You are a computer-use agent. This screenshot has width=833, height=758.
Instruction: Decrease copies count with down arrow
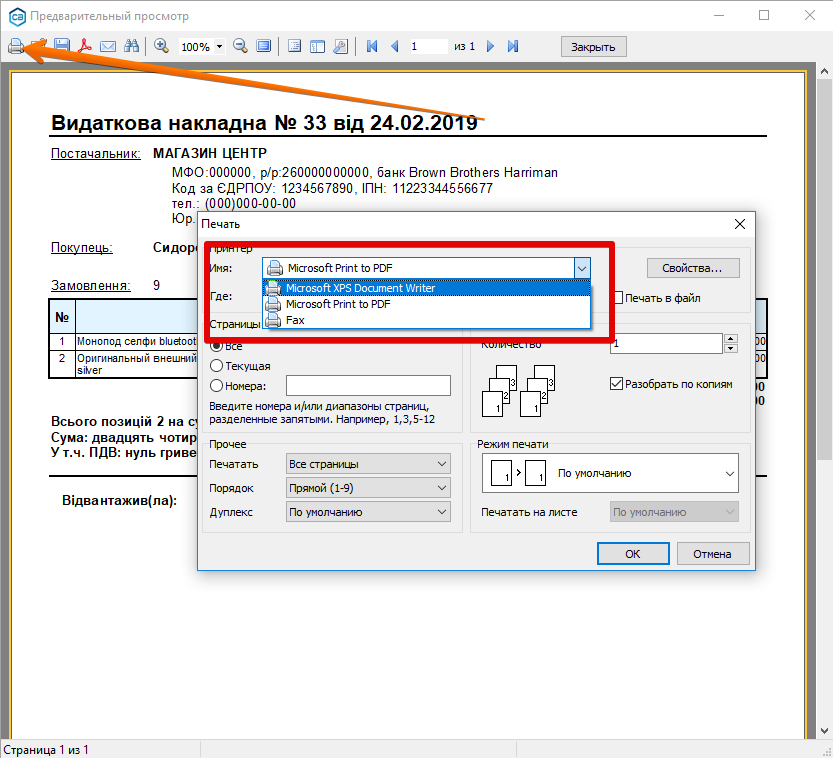(x=731, y=348)
